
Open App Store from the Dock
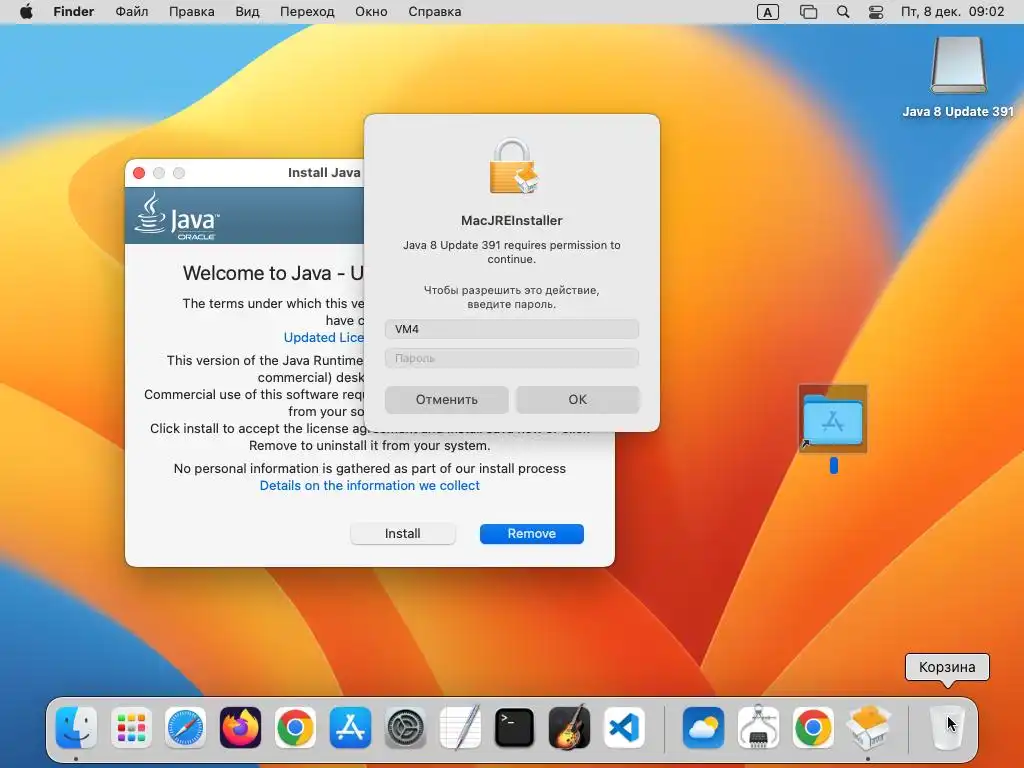(350, 727)
